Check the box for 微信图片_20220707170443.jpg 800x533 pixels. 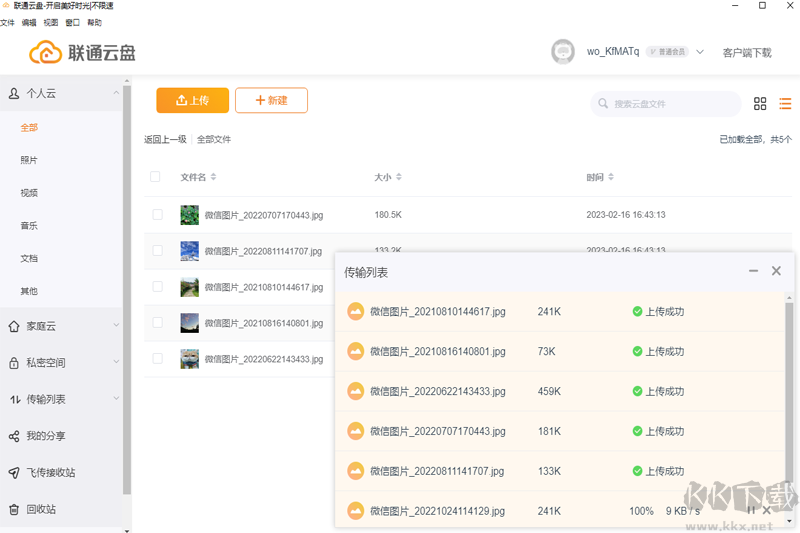click(157, 215)
